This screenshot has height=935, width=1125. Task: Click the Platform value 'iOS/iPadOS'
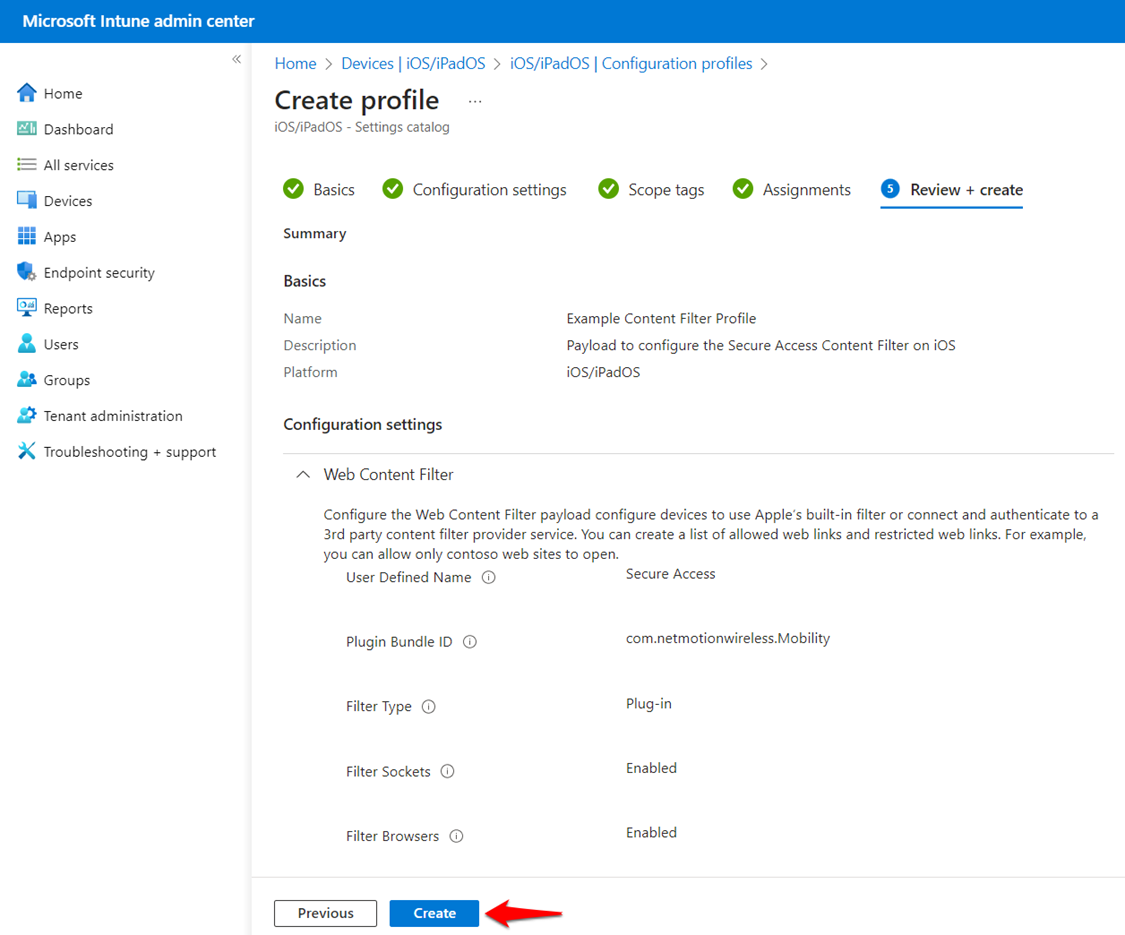[603, 372]
